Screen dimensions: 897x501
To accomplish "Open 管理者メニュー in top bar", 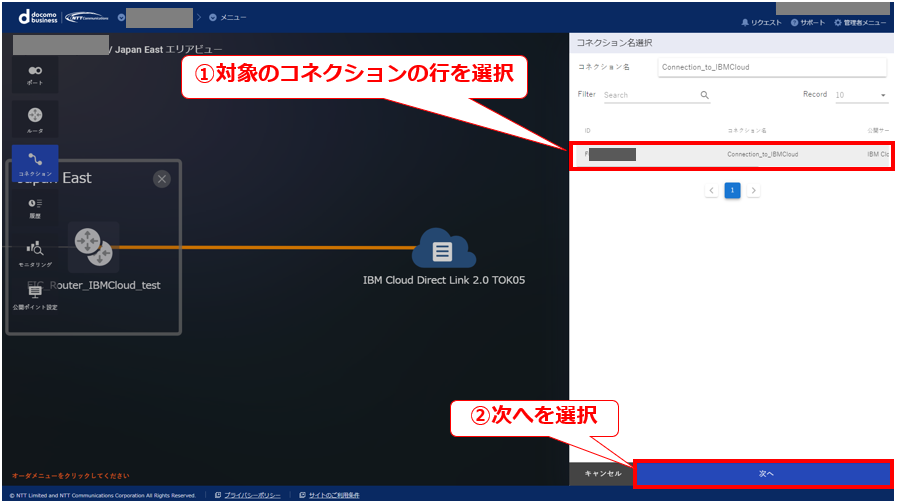I will click(x=860, y=22).
